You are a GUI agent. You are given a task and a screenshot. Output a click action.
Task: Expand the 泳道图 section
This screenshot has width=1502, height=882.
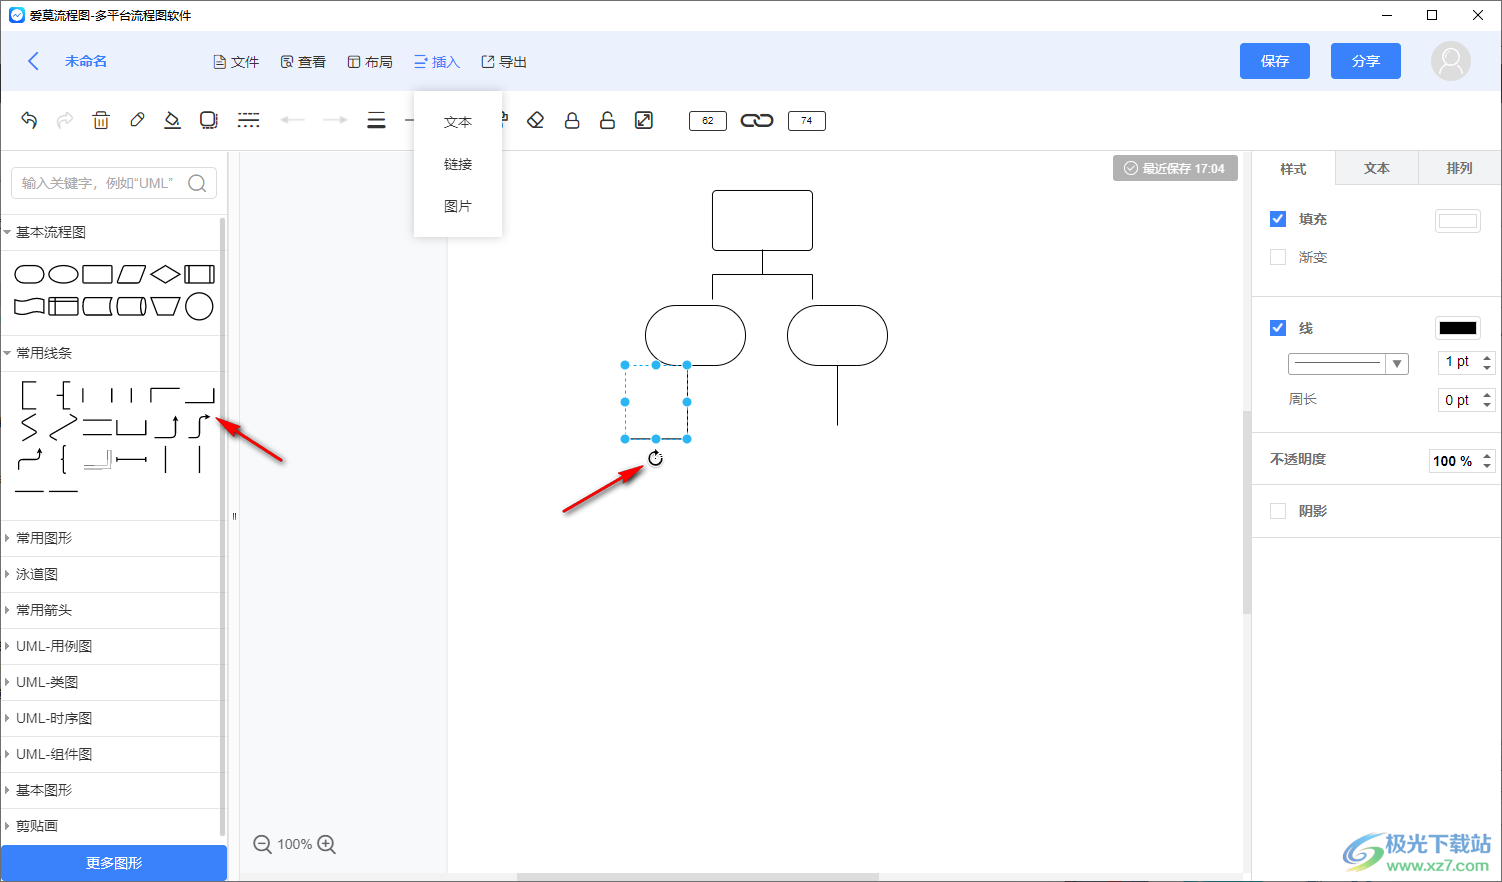coord(110,574)
